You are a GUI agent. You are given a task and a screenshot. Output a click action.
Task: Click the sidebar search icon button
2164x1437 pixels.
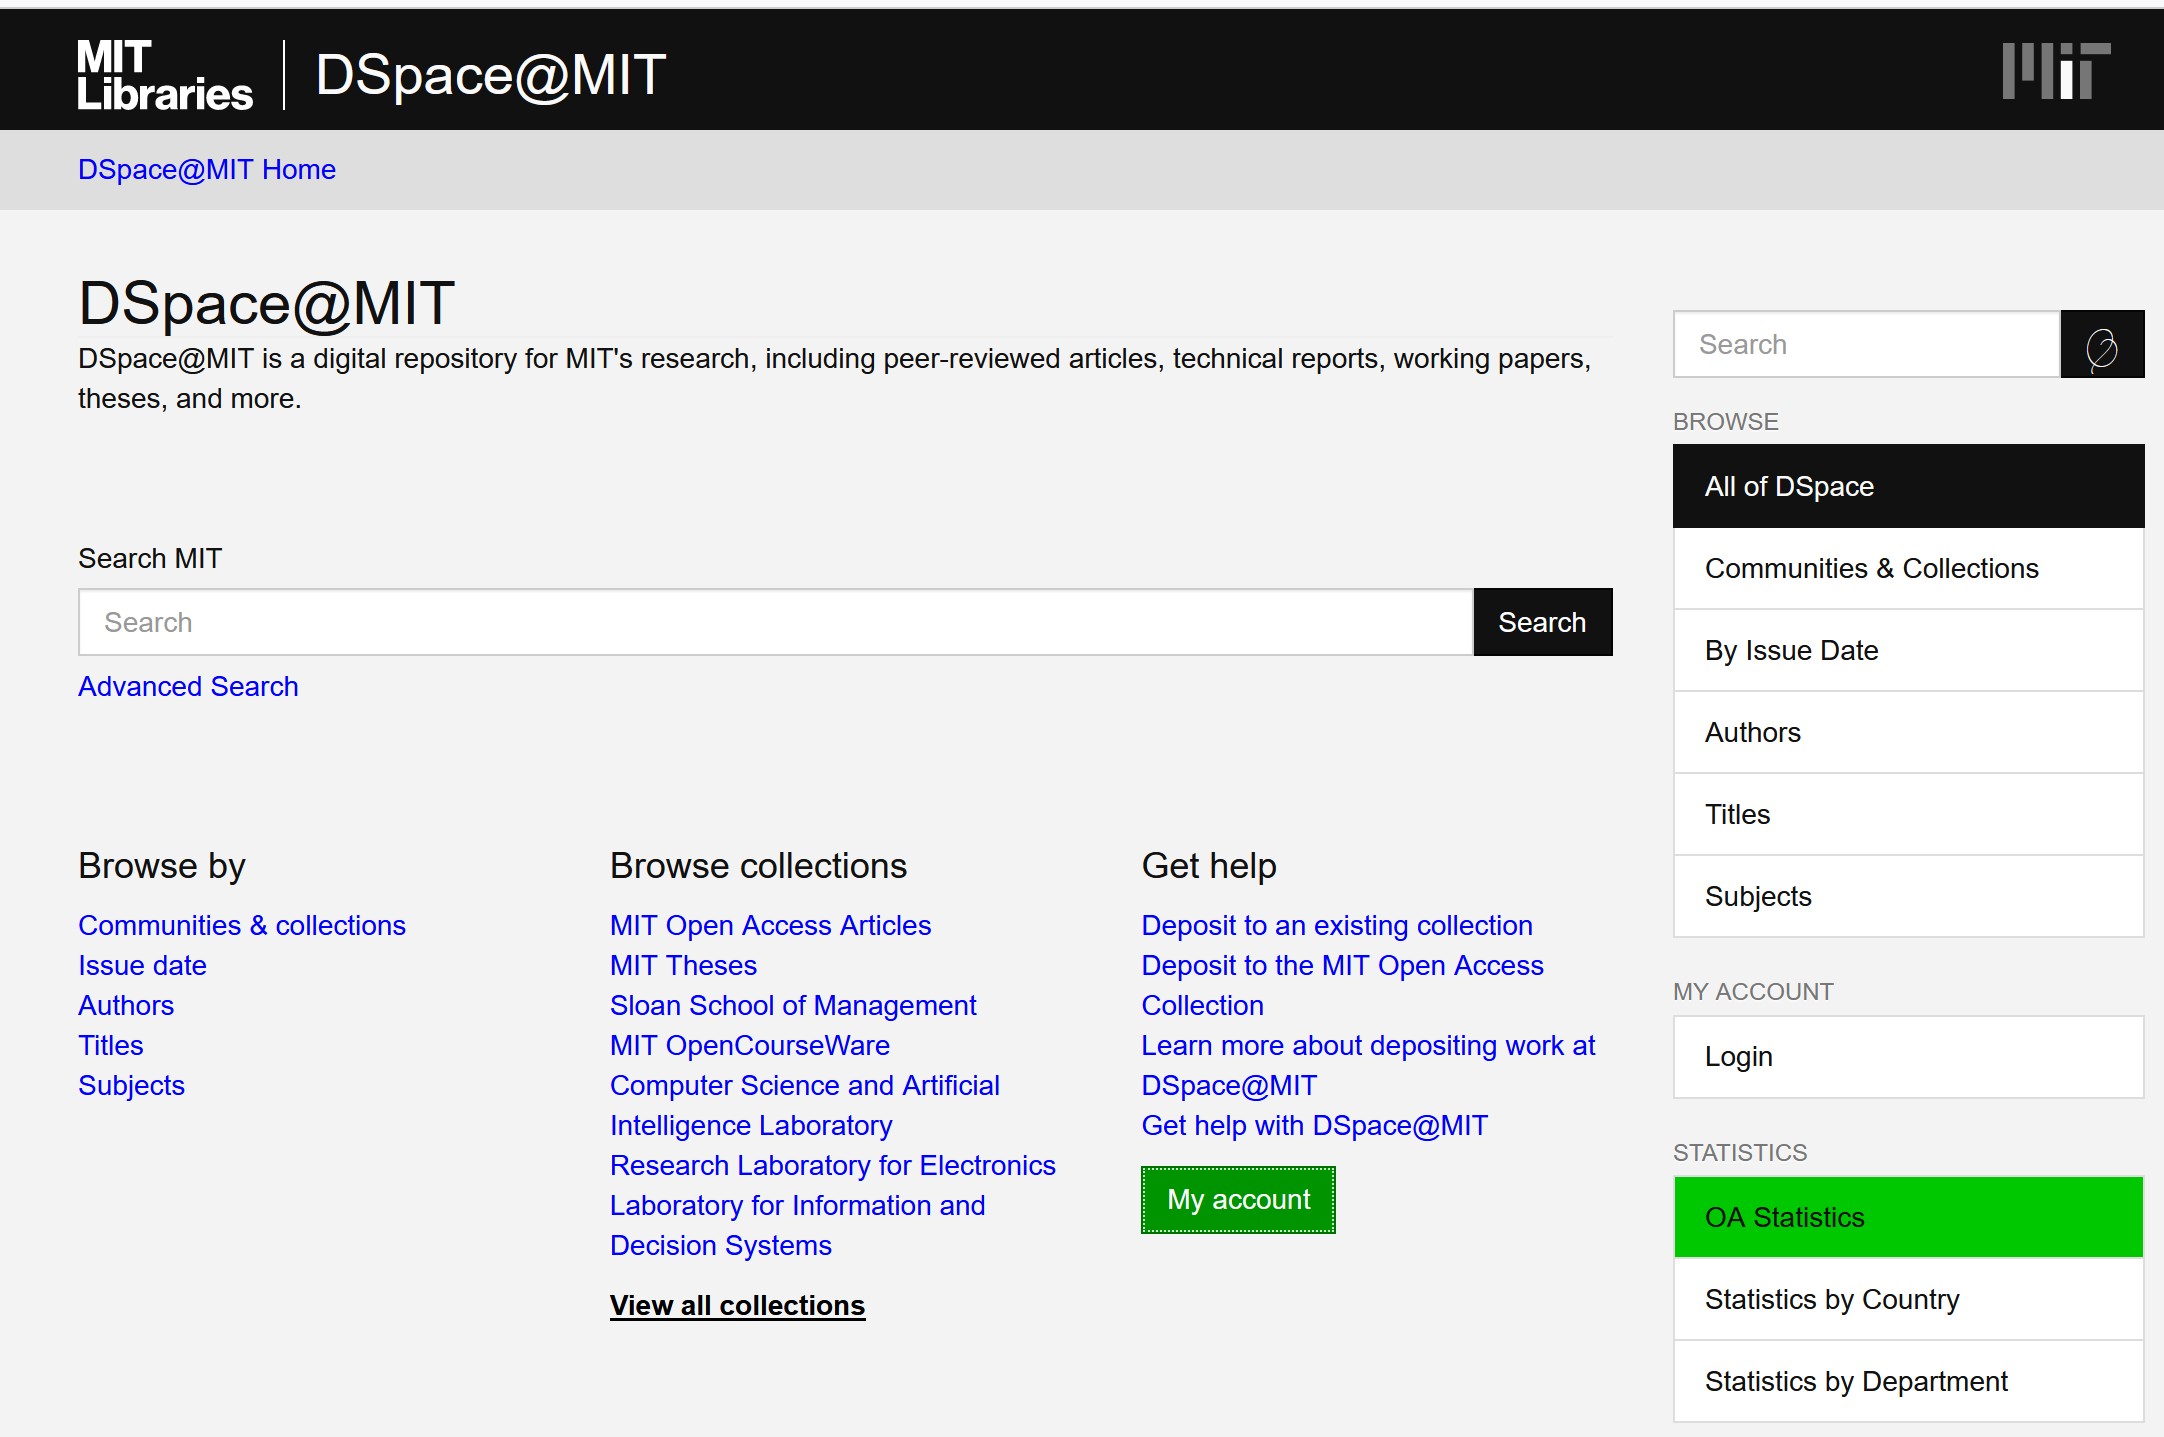(x=2102, y=344)
